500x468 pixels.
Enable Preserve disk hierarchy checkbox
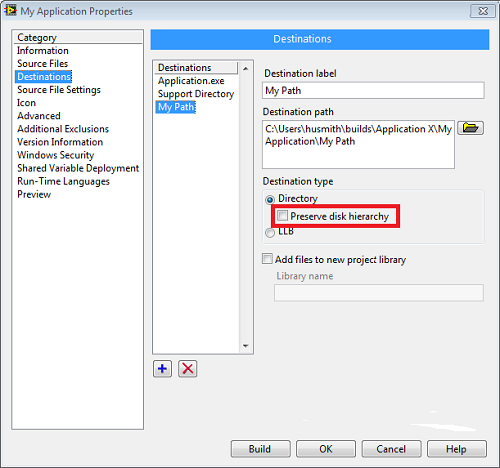tap(282, 216)
